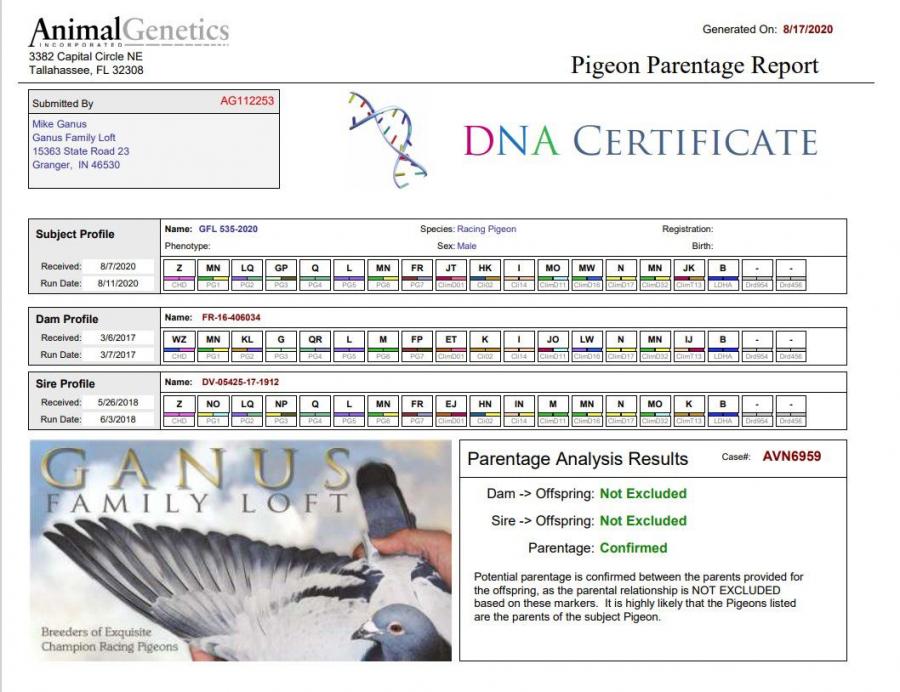Select the JO marker cell in Dam Profile
900x692 pixels.
[x=553, y=346]
